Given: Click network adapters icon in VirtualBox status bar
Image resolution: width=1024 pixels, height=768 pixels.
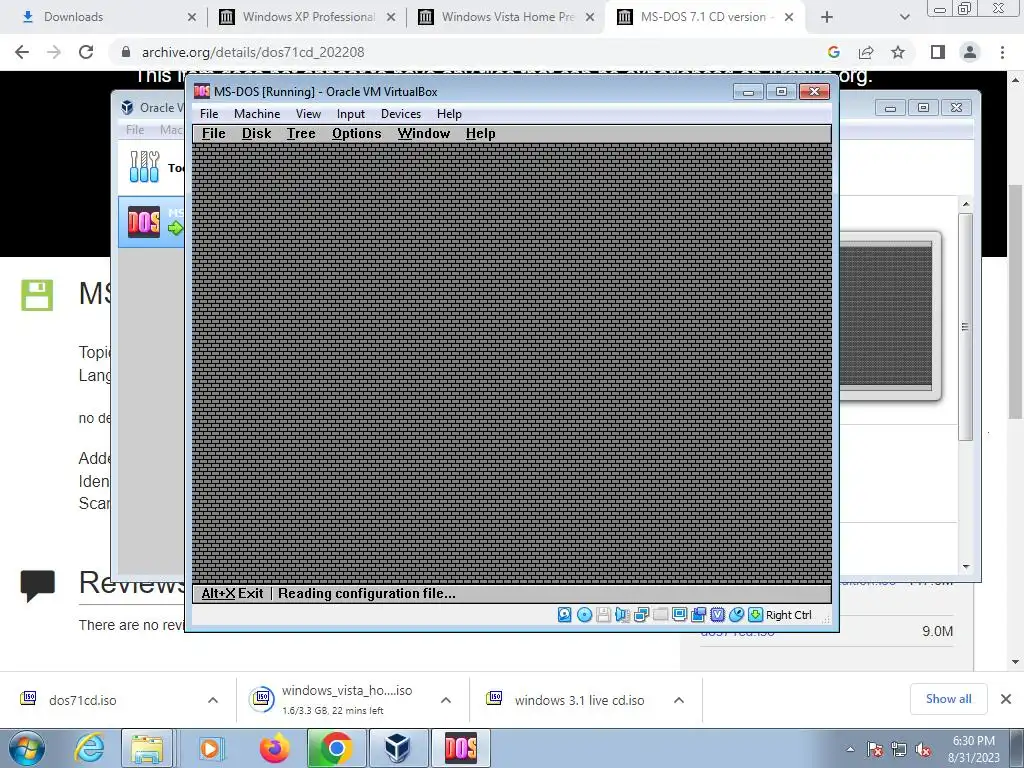Looking at the screenshot, I should pos(641,615).
